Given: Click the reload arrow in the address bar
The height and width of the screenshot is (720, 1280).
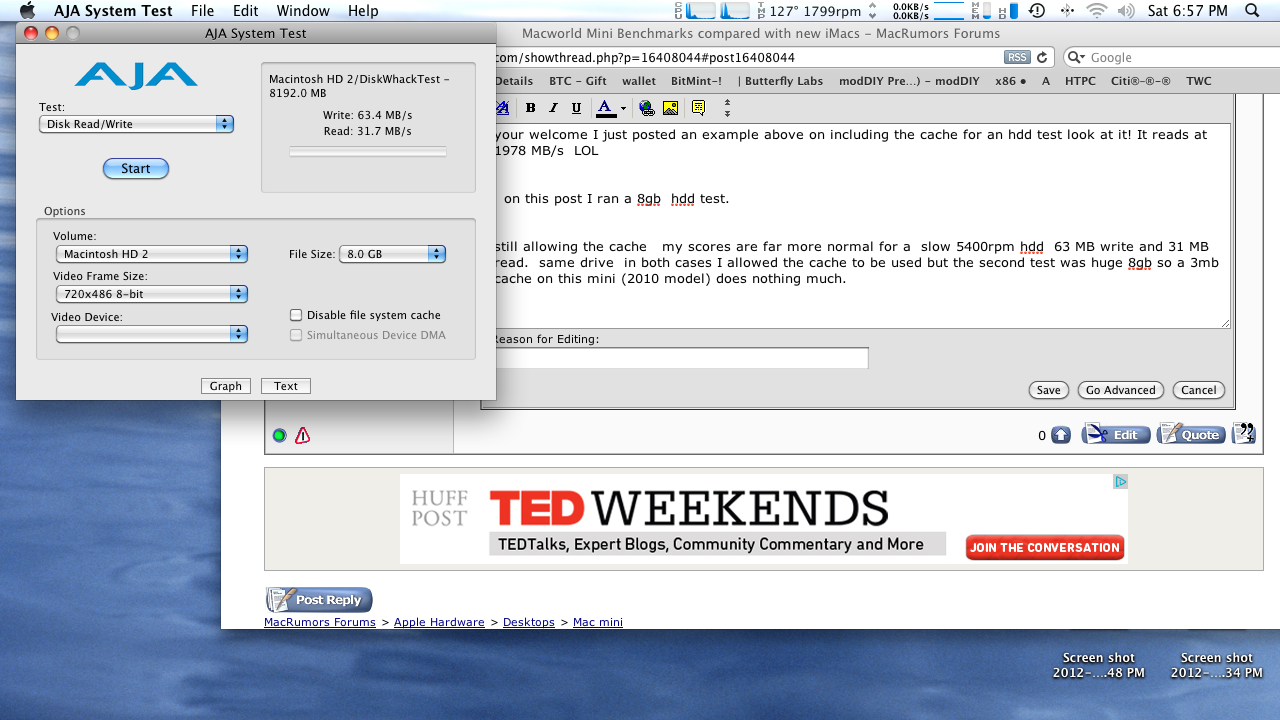Looking at the screenshot, I should point(1042,57).
